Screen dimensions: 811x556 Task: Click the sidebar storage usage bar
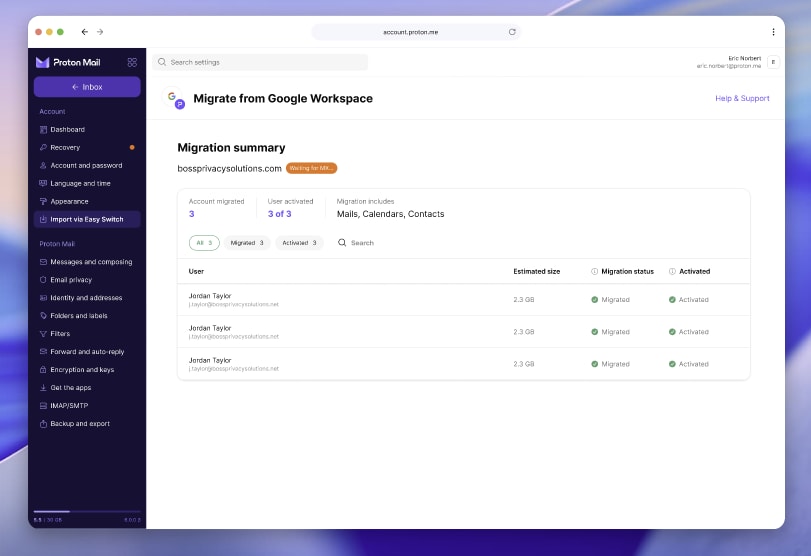(87, 512)
